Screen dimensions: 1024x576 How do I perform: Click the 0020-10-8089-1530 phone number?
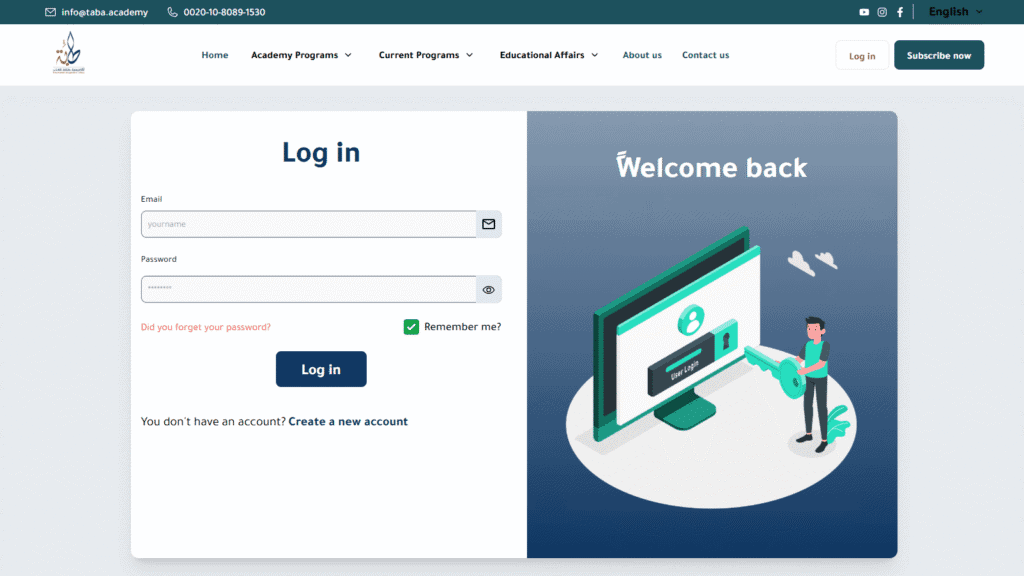224,12
